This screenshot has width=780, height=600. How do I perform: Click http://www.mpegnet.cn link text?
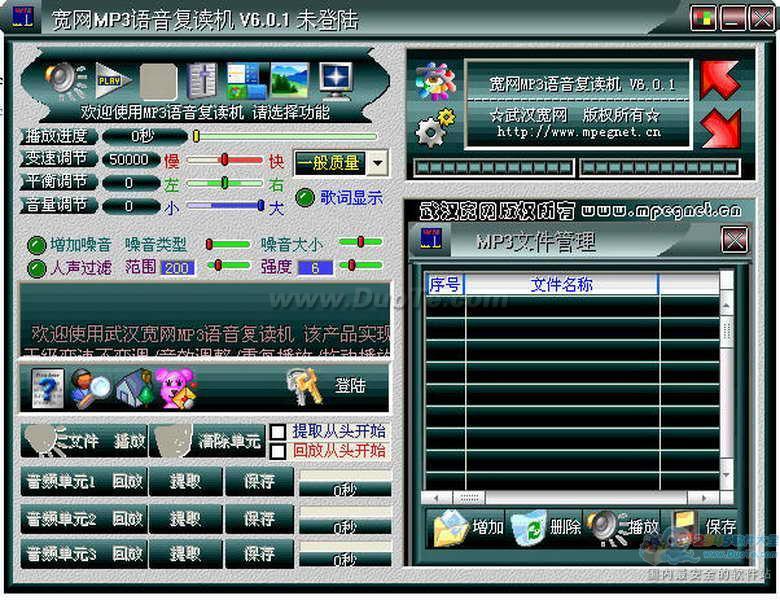pos(579,132)
